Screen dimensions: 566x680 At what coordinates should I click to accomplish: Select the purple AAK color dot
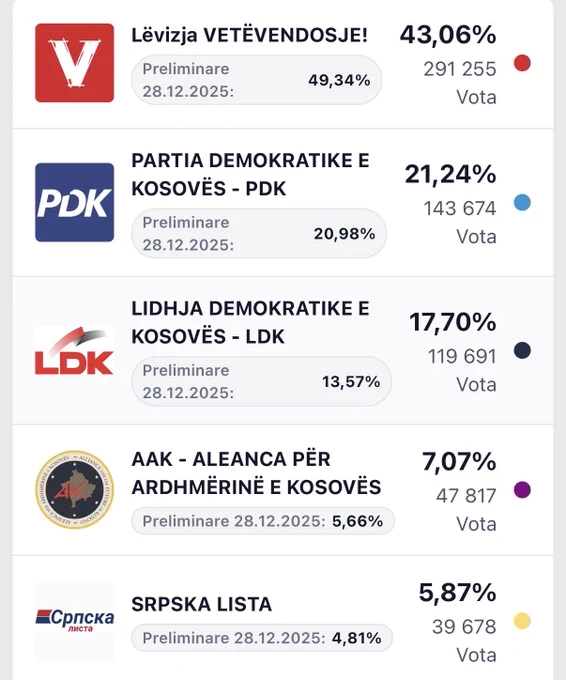coord(522,490)
